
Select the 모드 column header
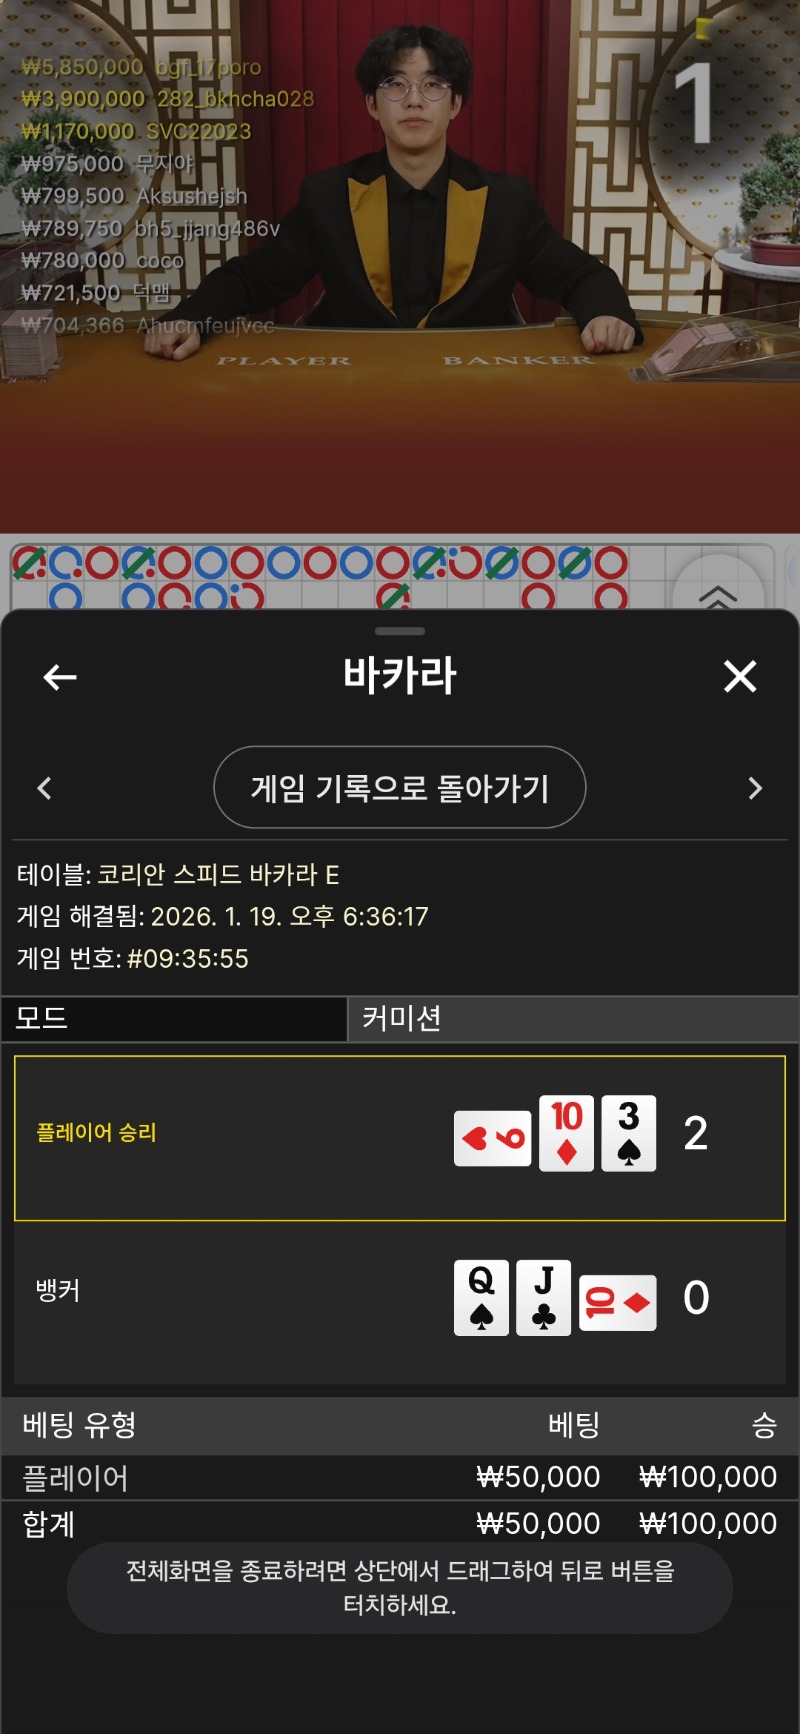coord(175,1019)
